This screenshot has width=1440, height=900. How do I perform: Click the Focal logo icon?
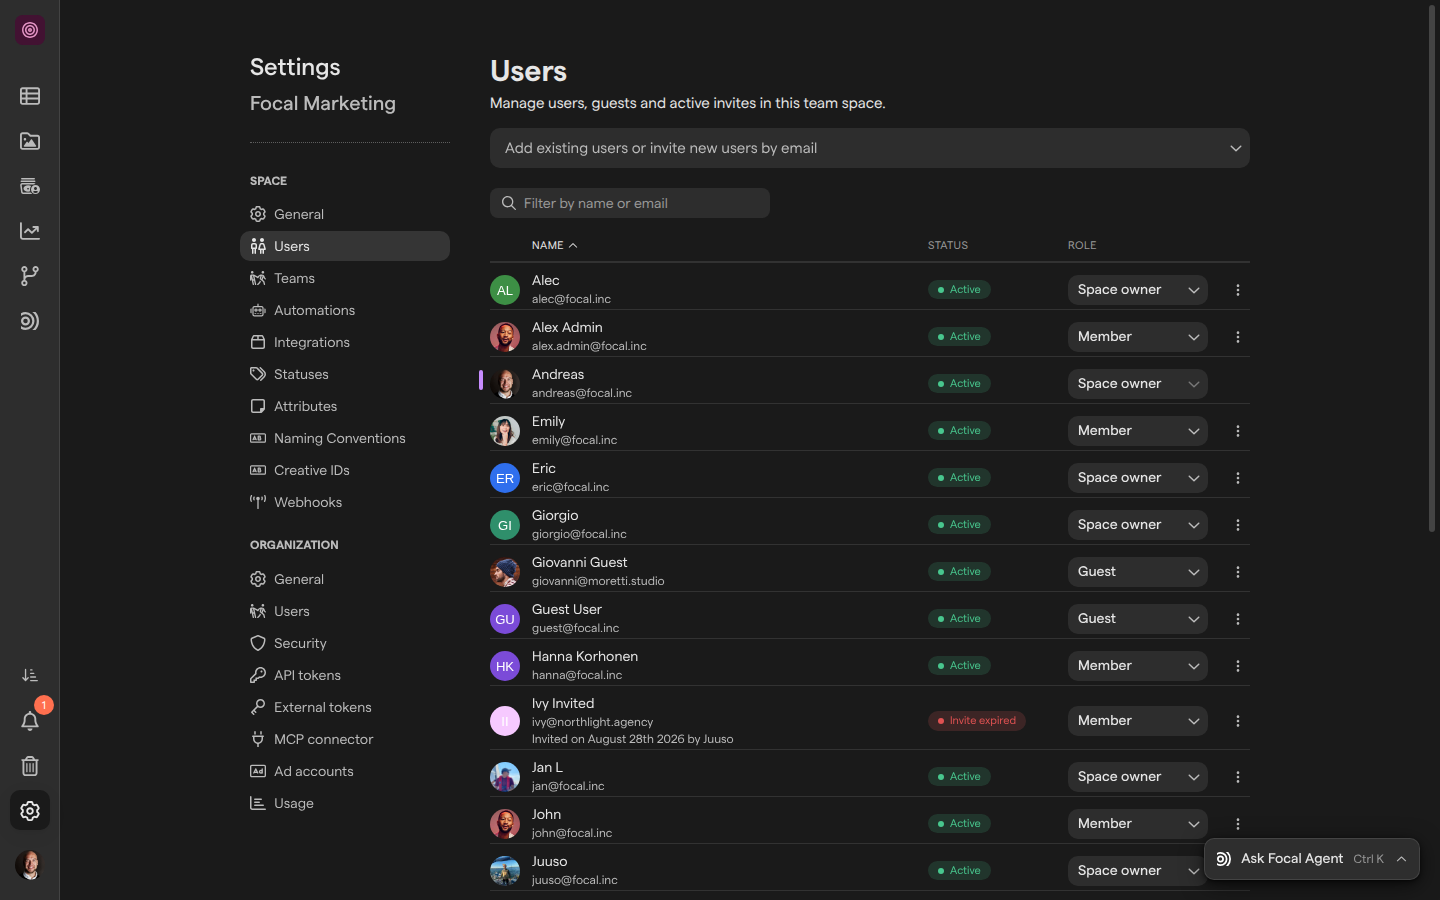coord(30,30)
